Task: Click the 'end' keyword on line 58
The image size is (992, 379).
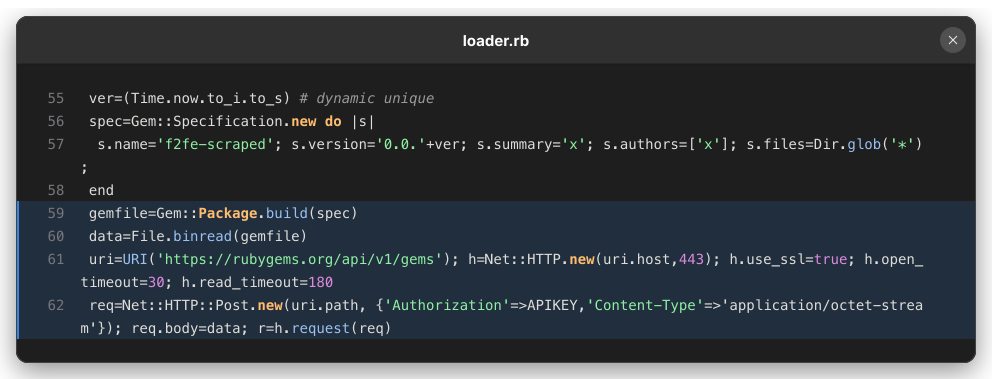Action: tap(101, 190)
